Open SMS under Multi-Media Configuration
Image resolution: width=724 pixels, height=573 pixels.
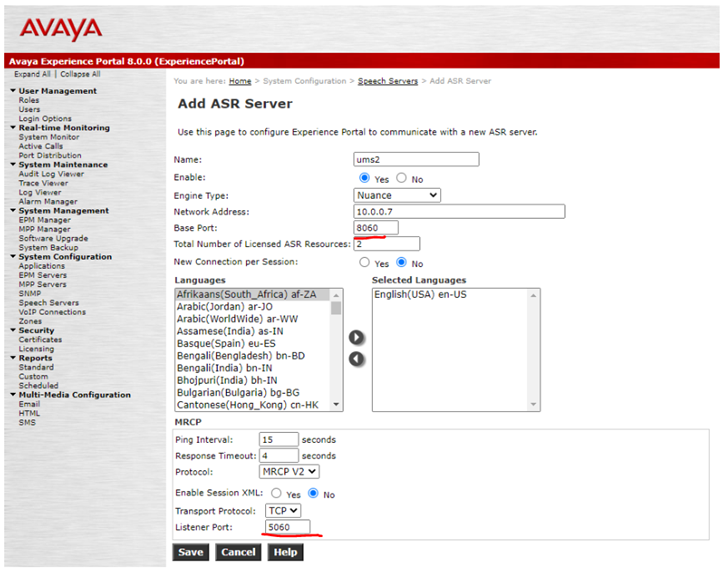click(27, 422)
